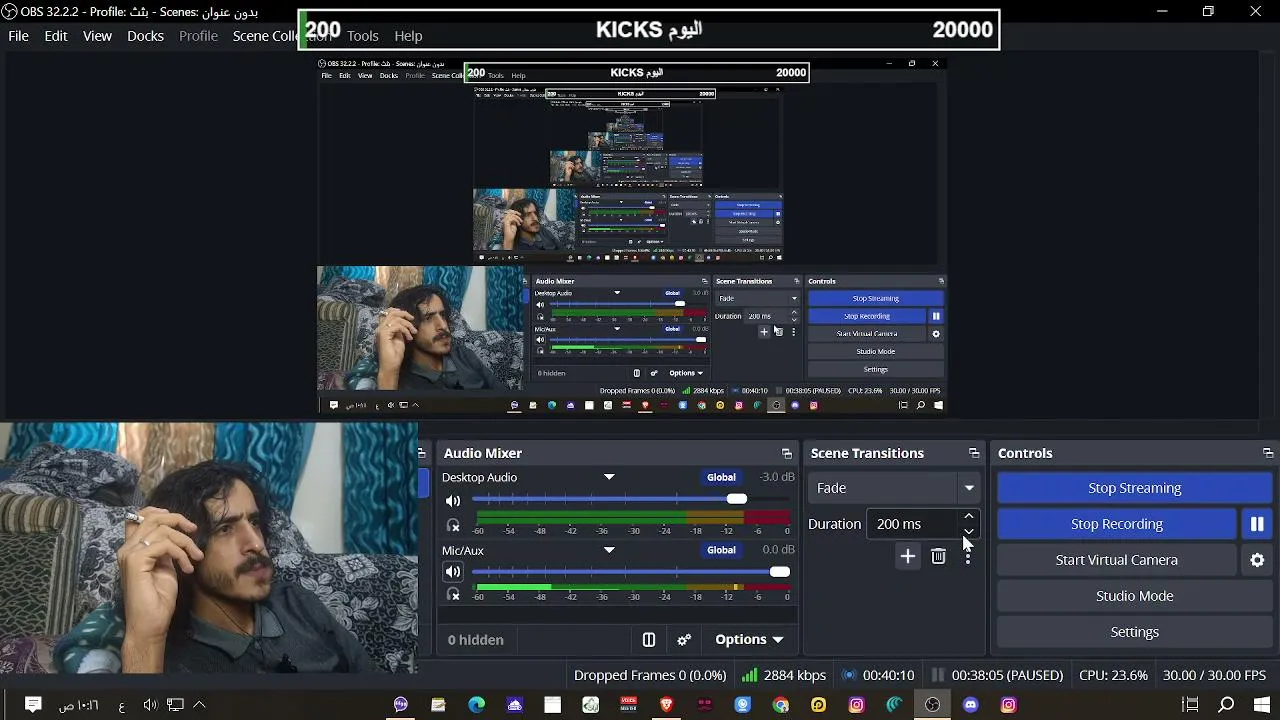Viewport: 1280px width, 720px height.
Task: Click the '2884 kbps' bitrate readout
Action: coord(795,675)
